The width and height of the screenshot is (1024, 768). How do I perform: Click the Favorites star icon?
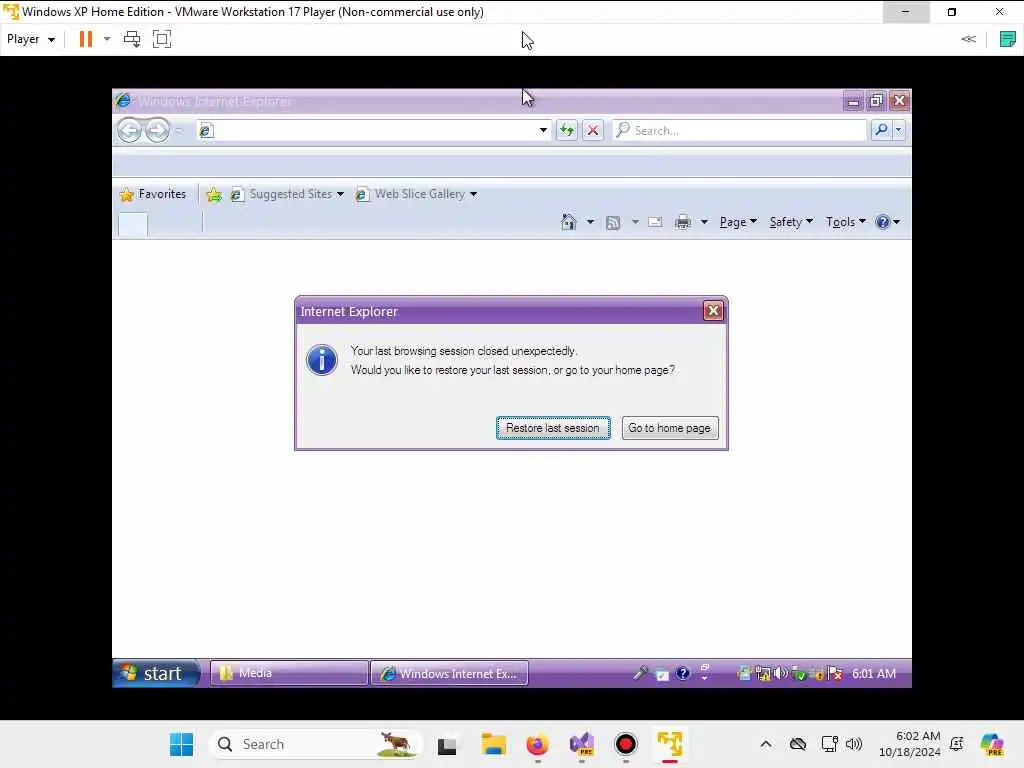click(x=127, y=194)
